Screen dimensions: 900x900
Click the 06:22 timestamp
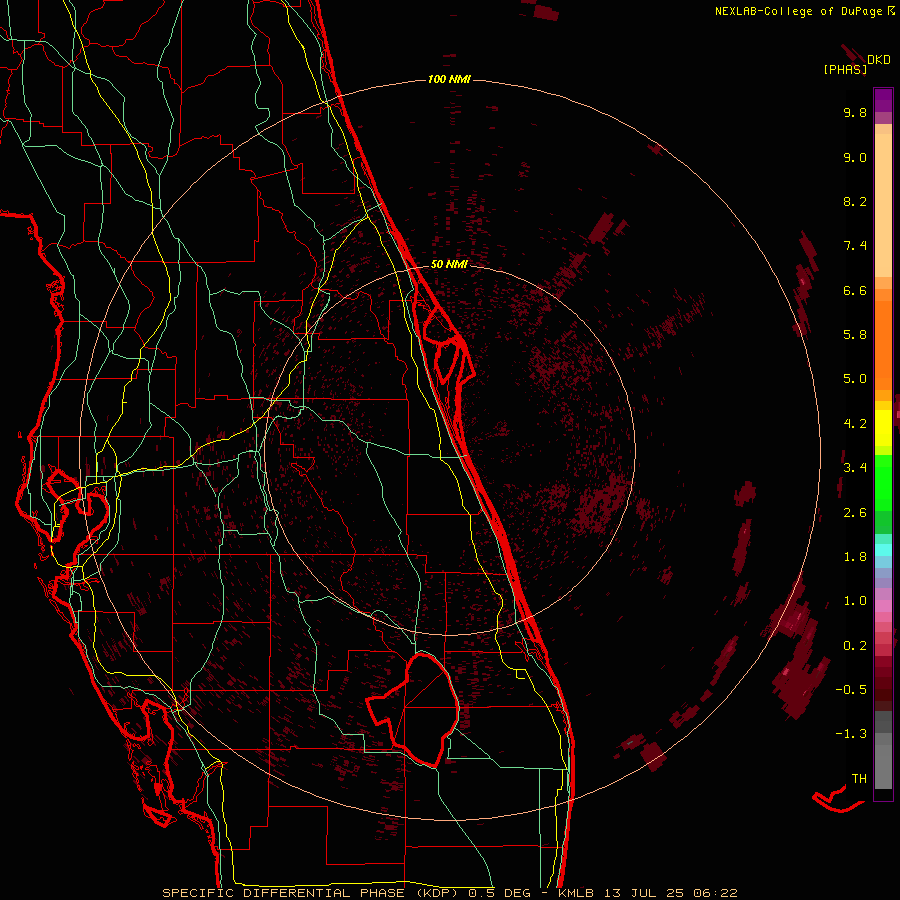[x=715, y=893]
